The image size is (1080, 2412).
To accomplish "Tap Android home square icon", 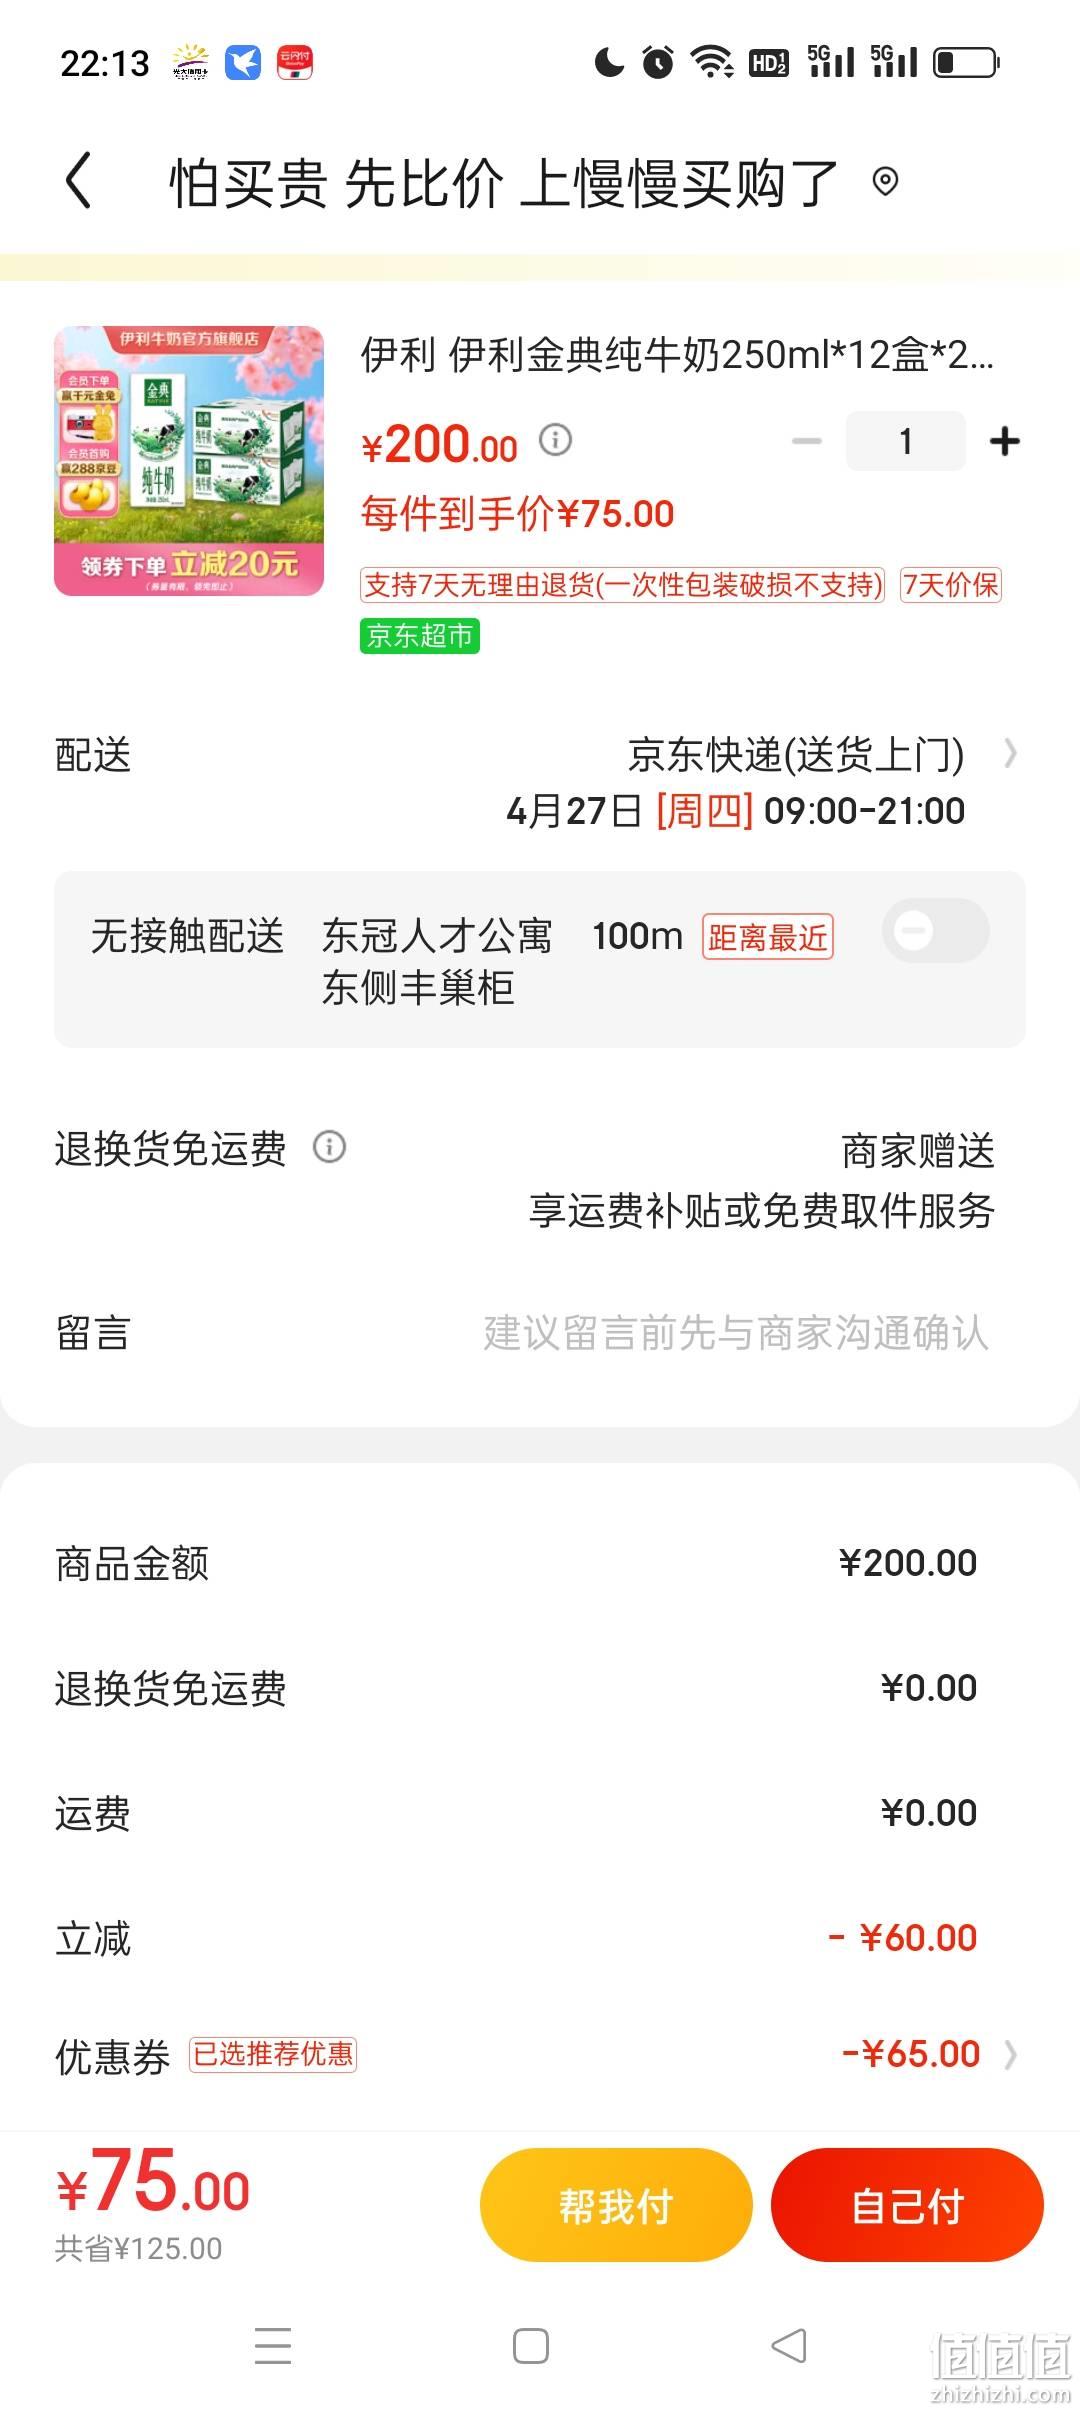I will (531, 2345).
